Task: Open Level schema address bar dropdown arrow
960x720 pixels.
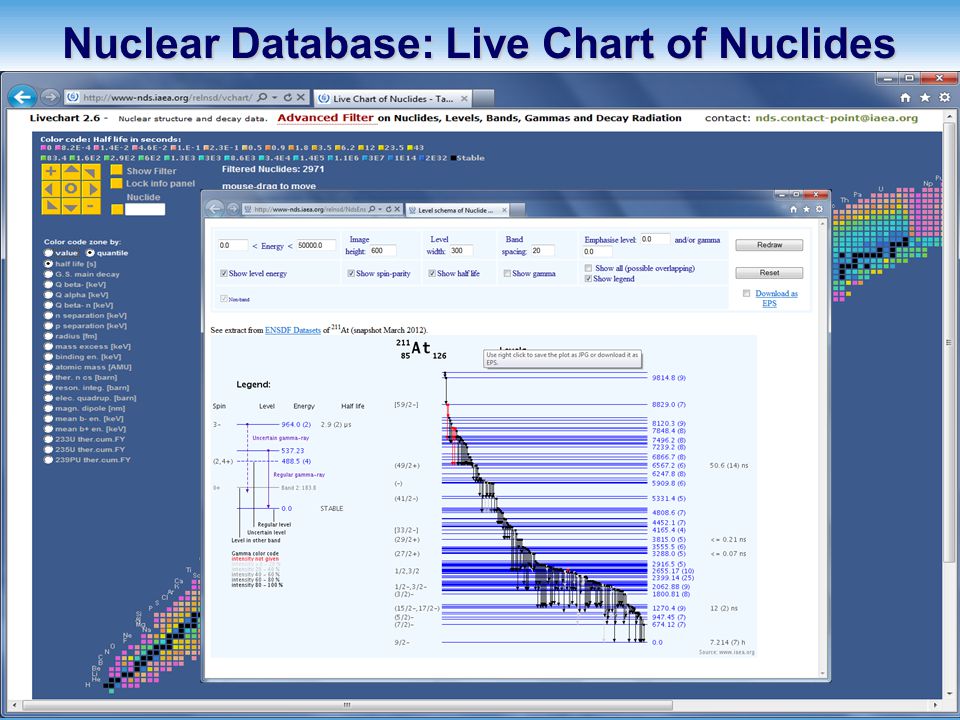Action: [x=380, y=209]
